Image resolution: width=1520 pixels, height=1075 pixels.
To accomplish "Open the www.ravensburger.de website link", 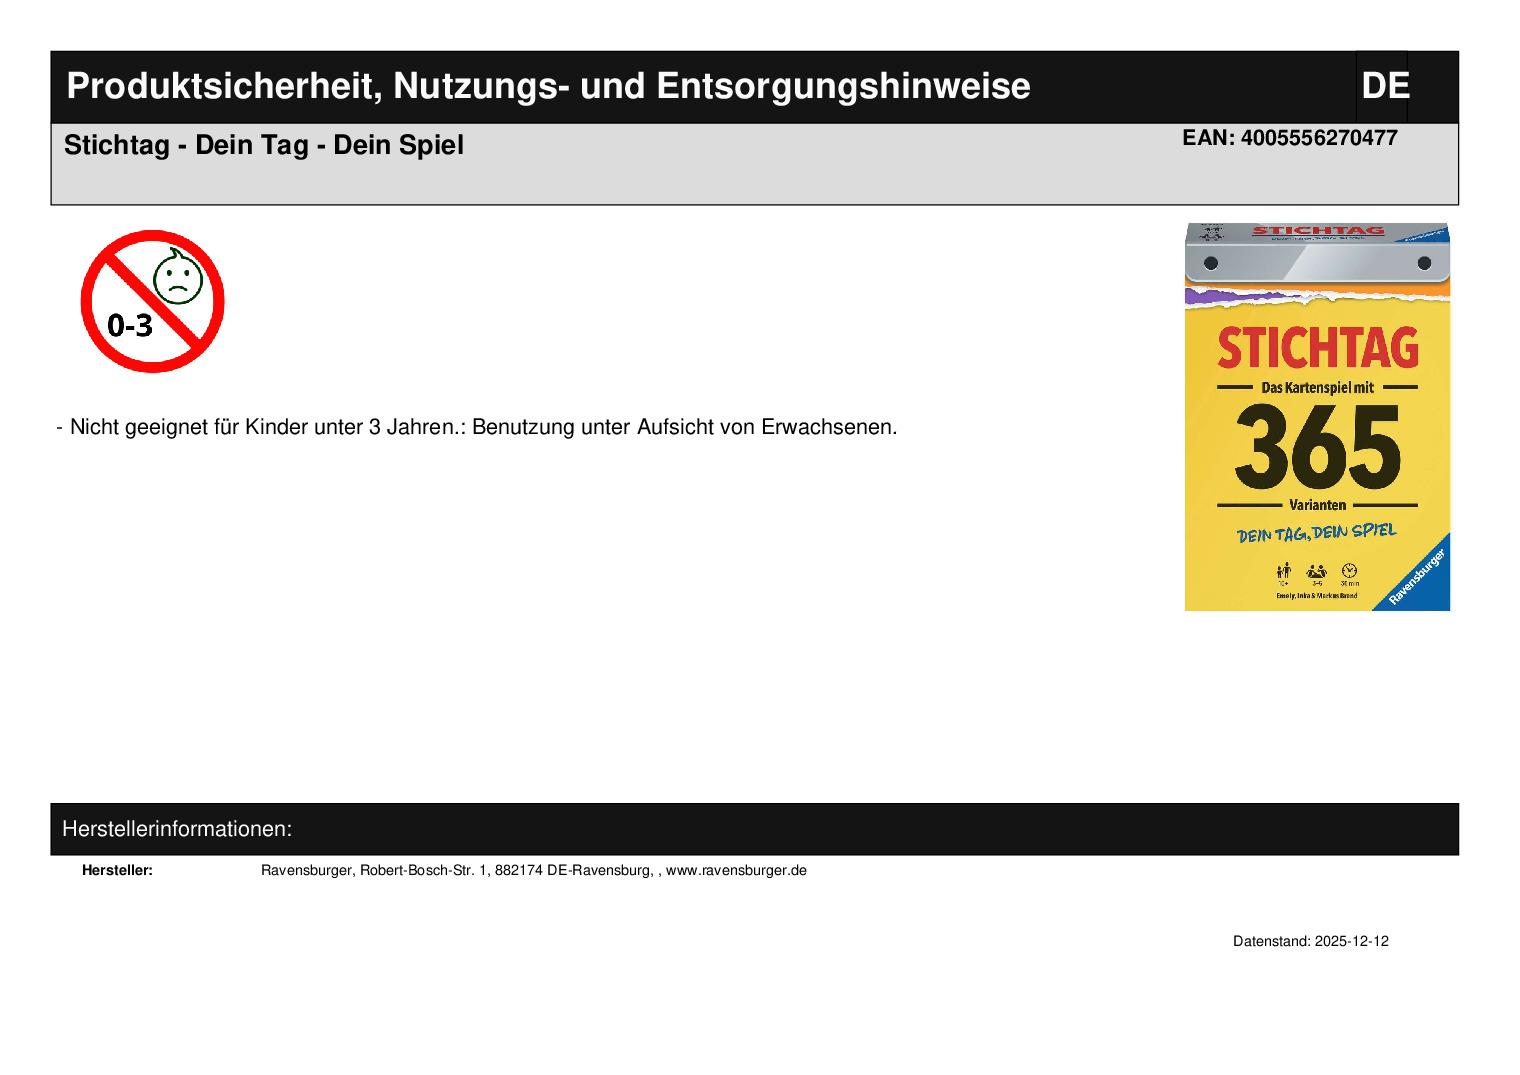I will pos(735,870).
